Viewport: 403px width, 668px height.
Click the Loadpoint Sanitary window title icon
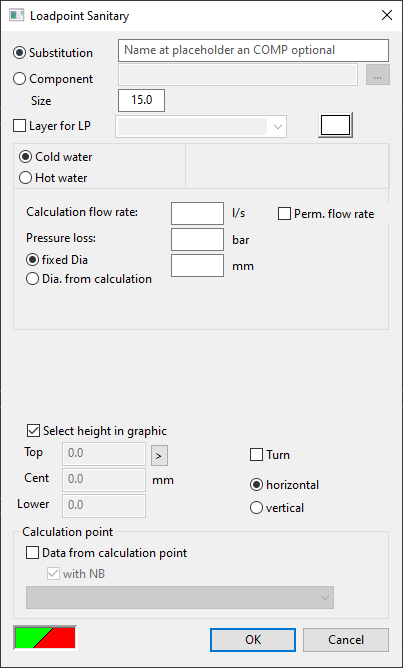16,16
